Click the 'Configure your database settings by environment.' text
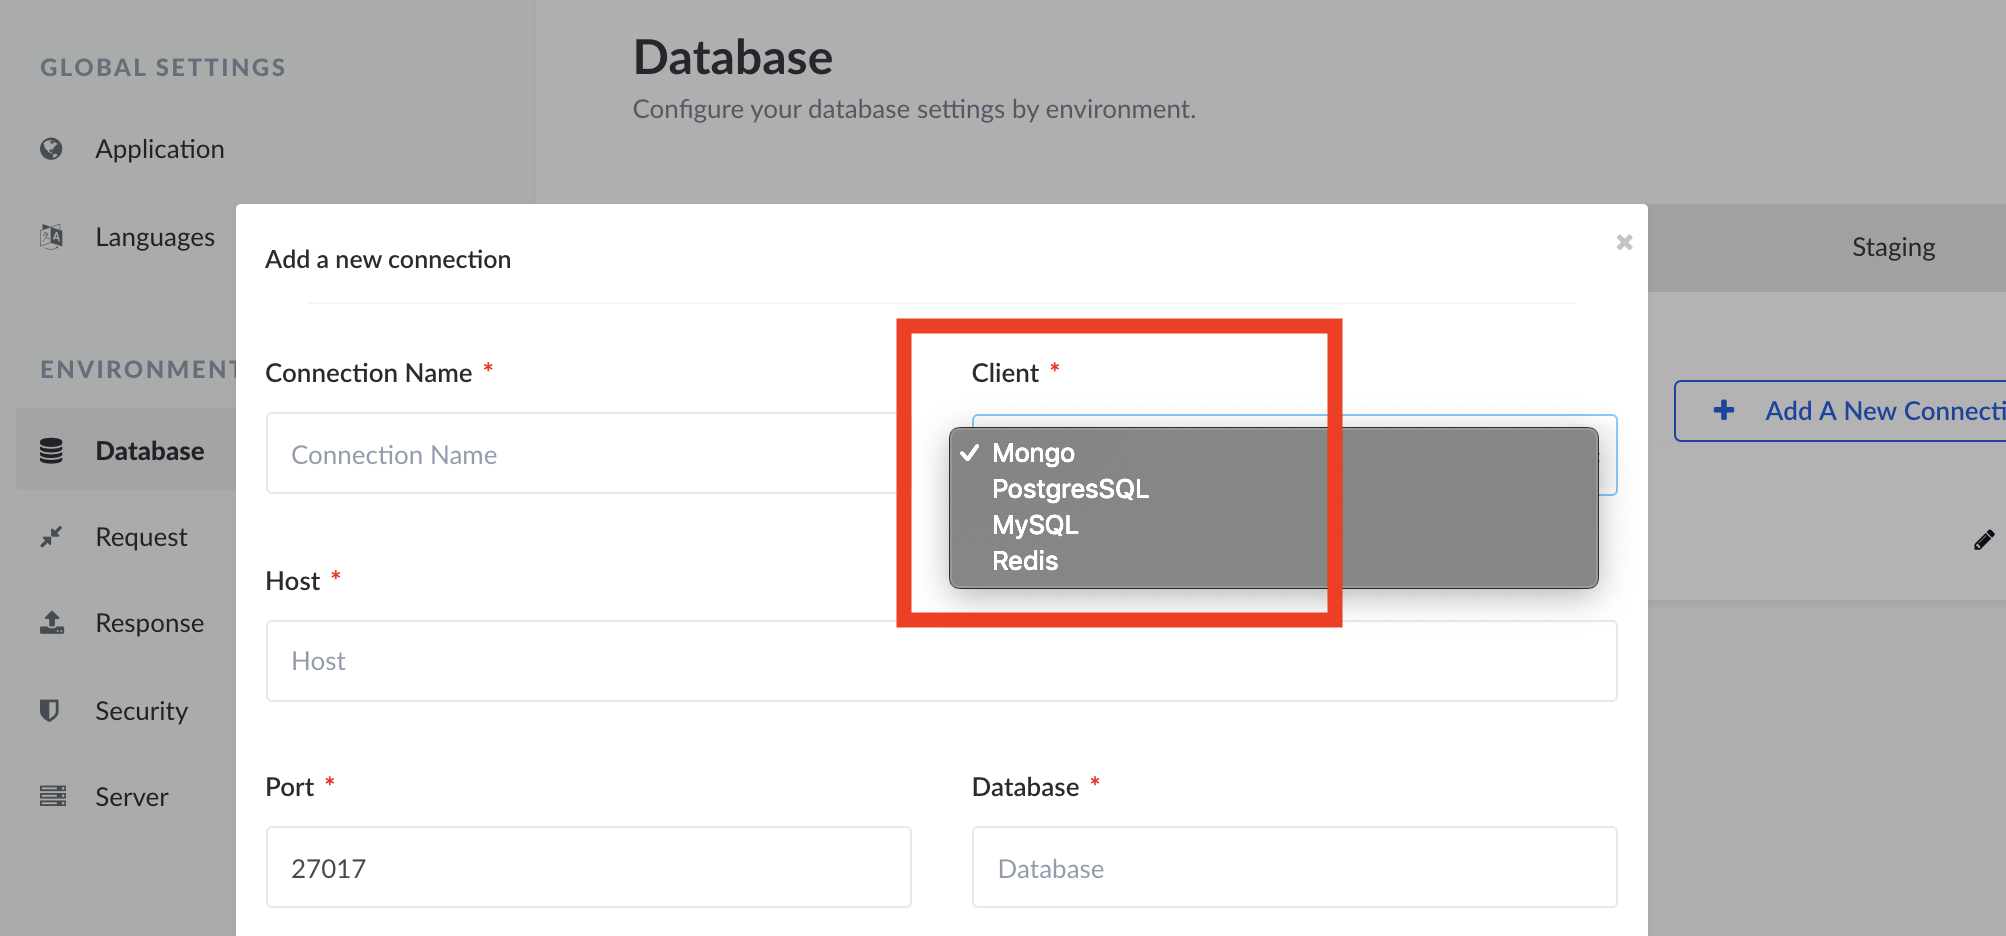Image resolution: width=2006 pixels, height=936 pixels. pyautogui.click(x=914, y=109)
